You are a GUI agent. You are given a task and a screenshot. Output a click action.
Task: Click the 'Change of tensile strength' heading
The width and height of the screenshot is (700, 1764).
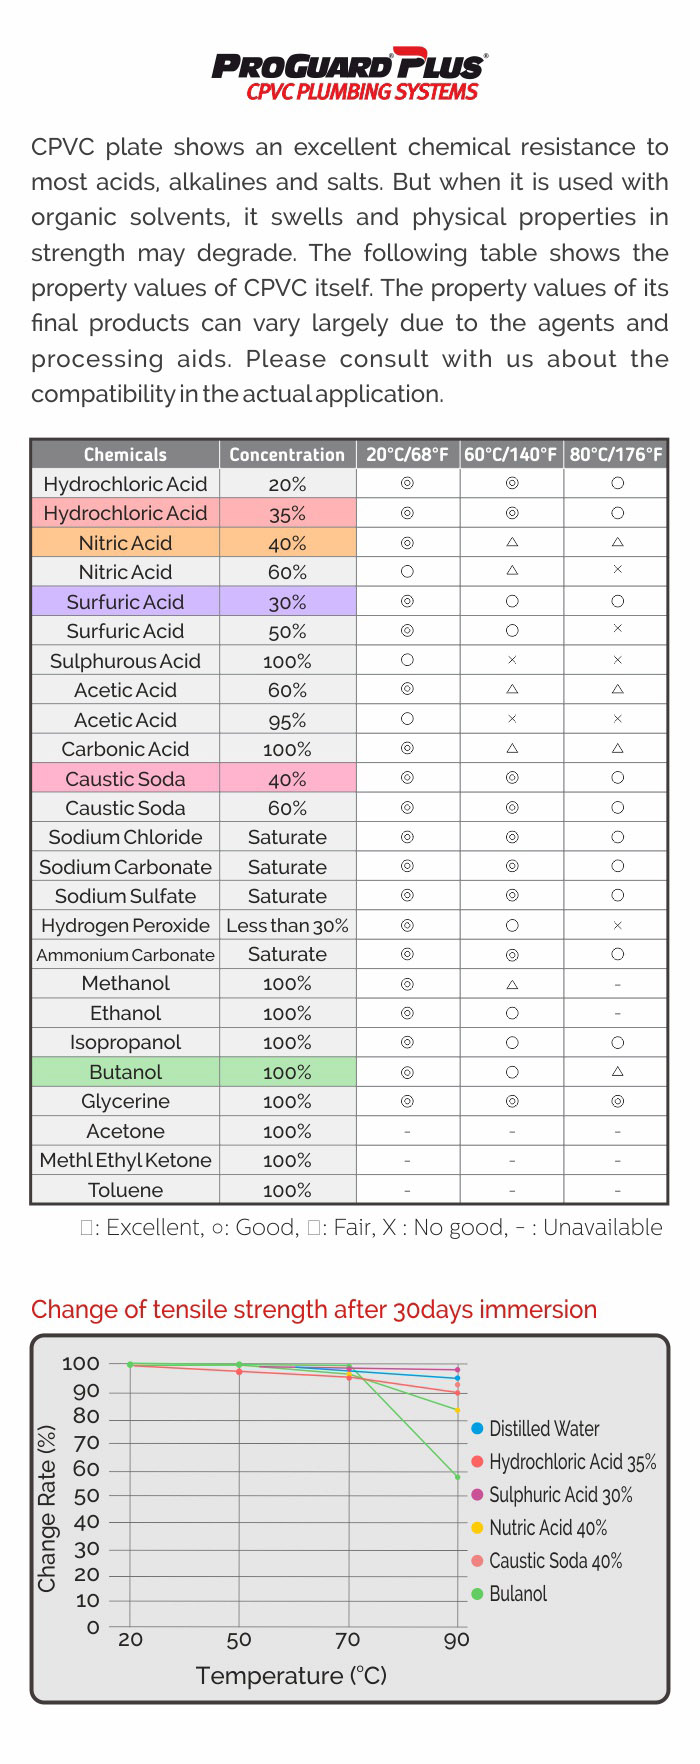pos(314,1309)
